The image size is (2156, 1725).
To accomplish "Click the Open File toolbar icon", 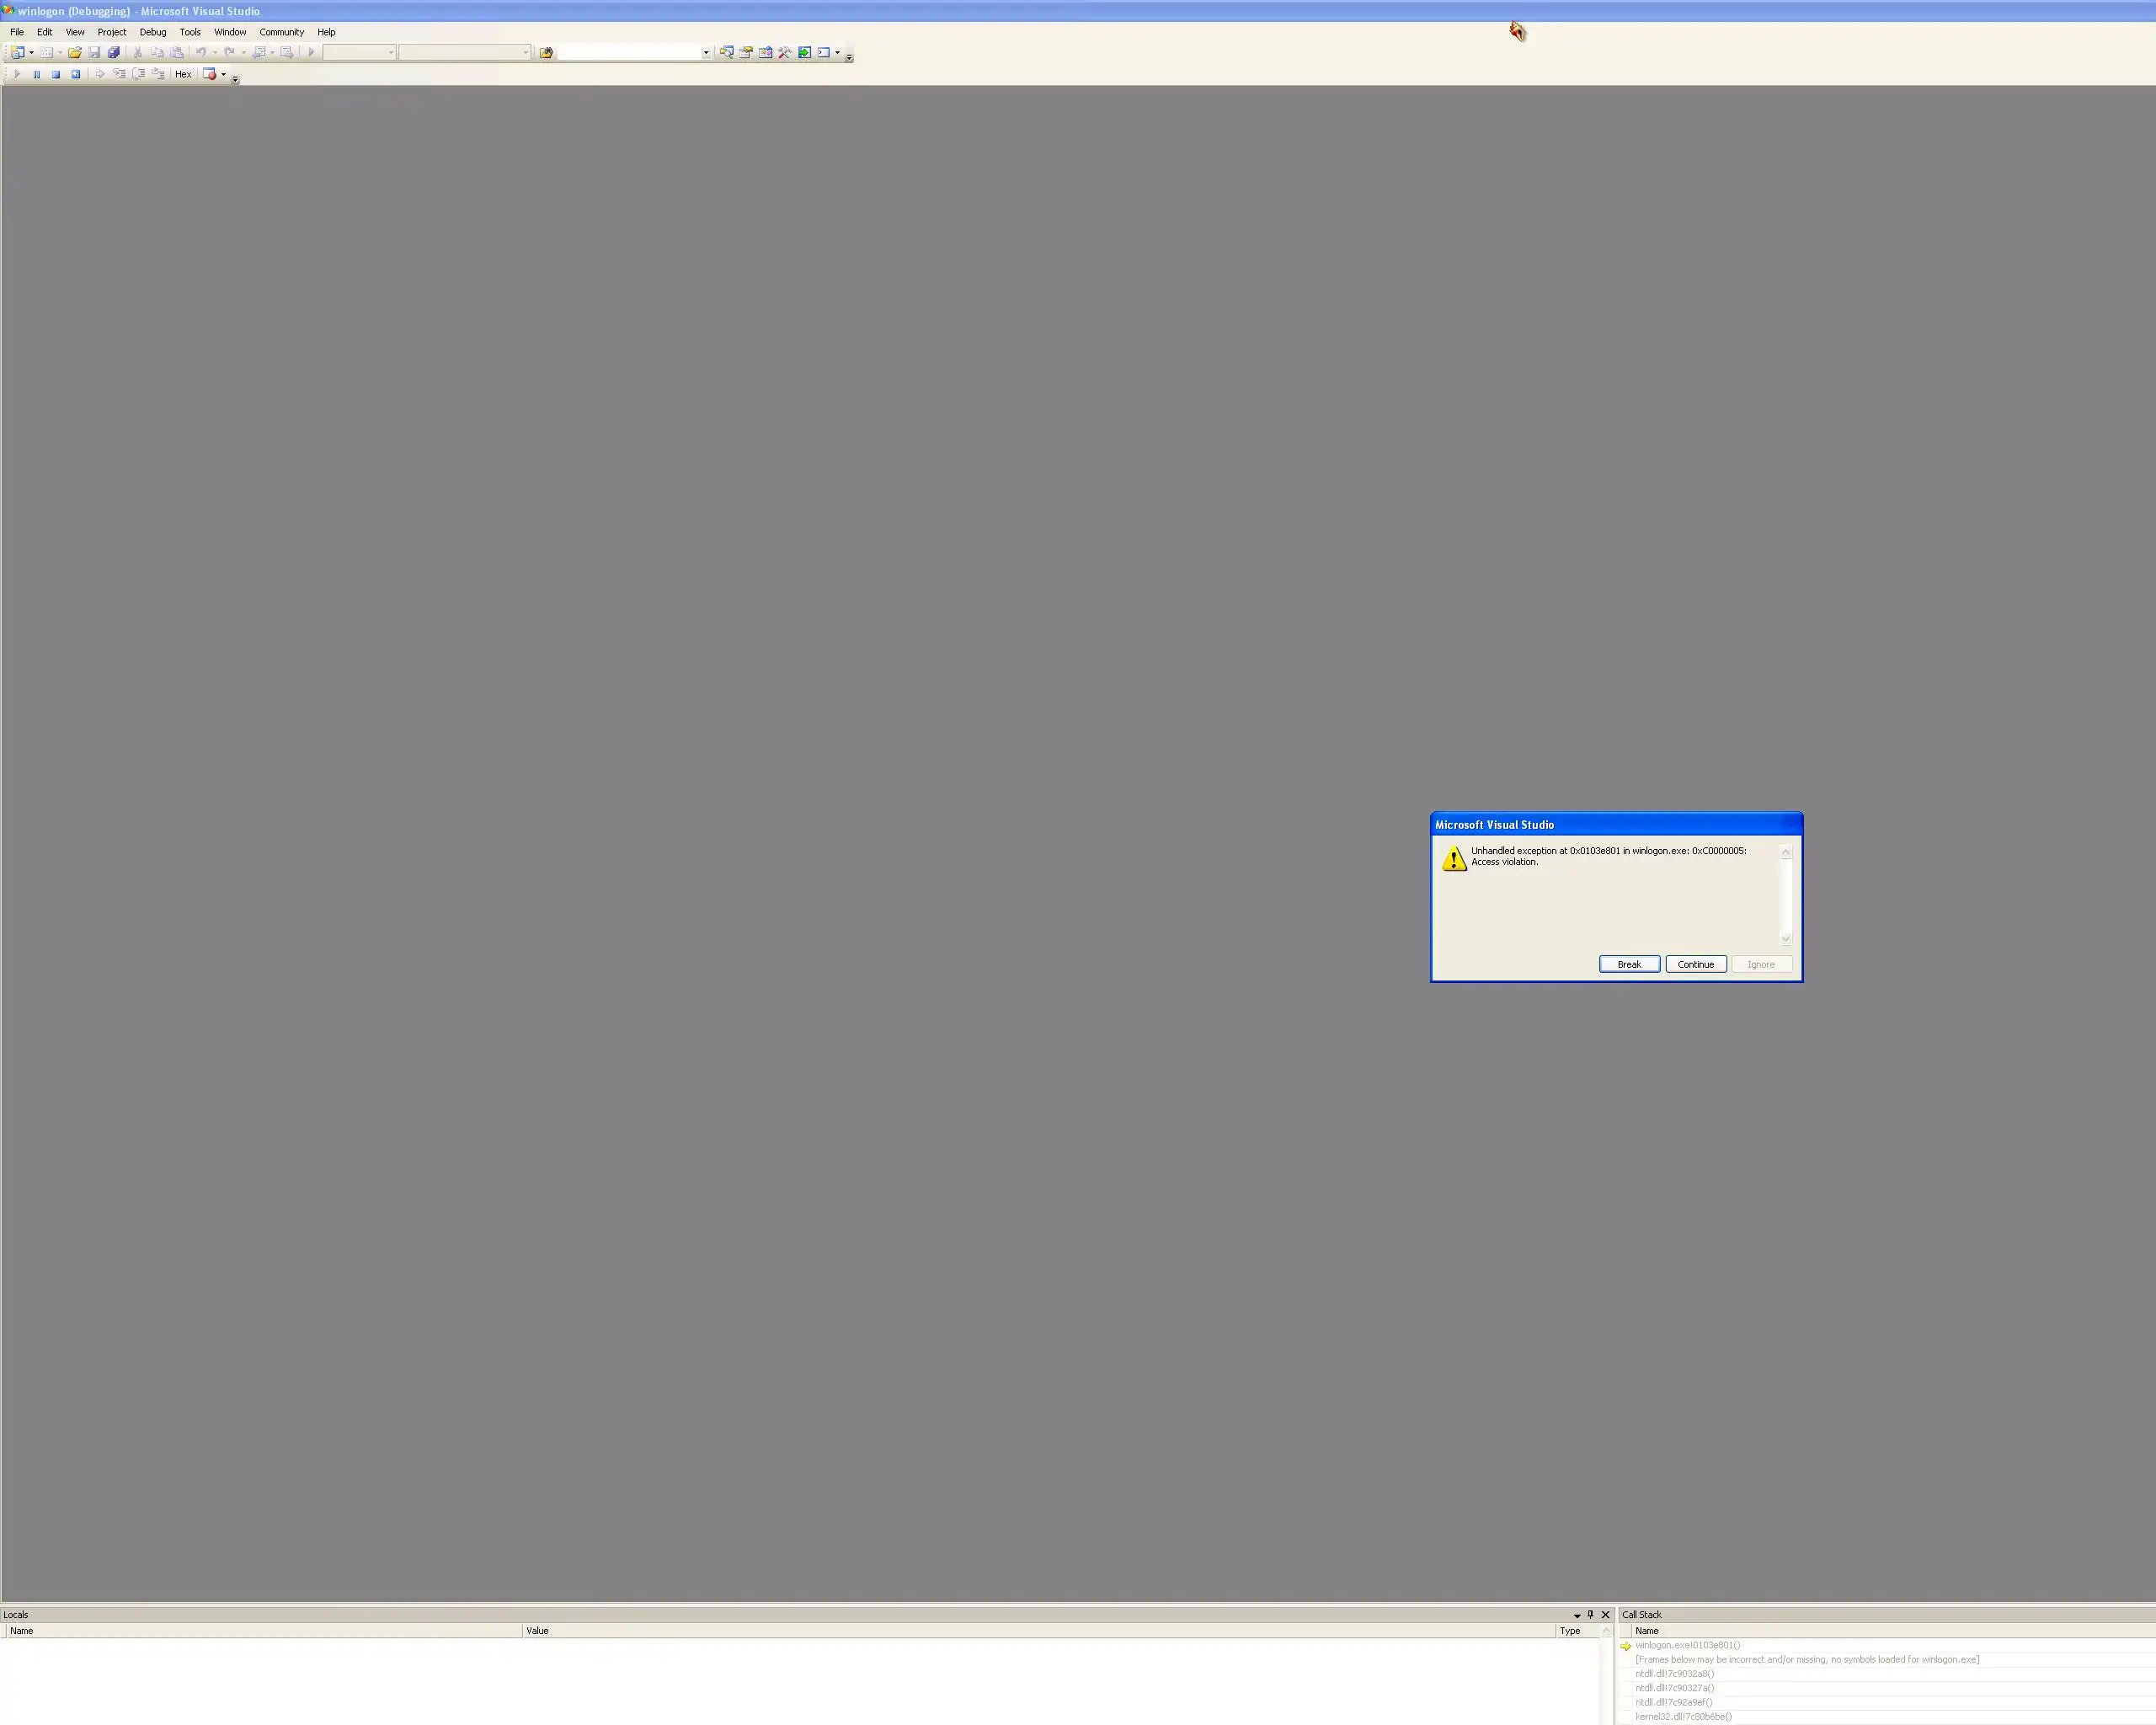I will 74,52.
